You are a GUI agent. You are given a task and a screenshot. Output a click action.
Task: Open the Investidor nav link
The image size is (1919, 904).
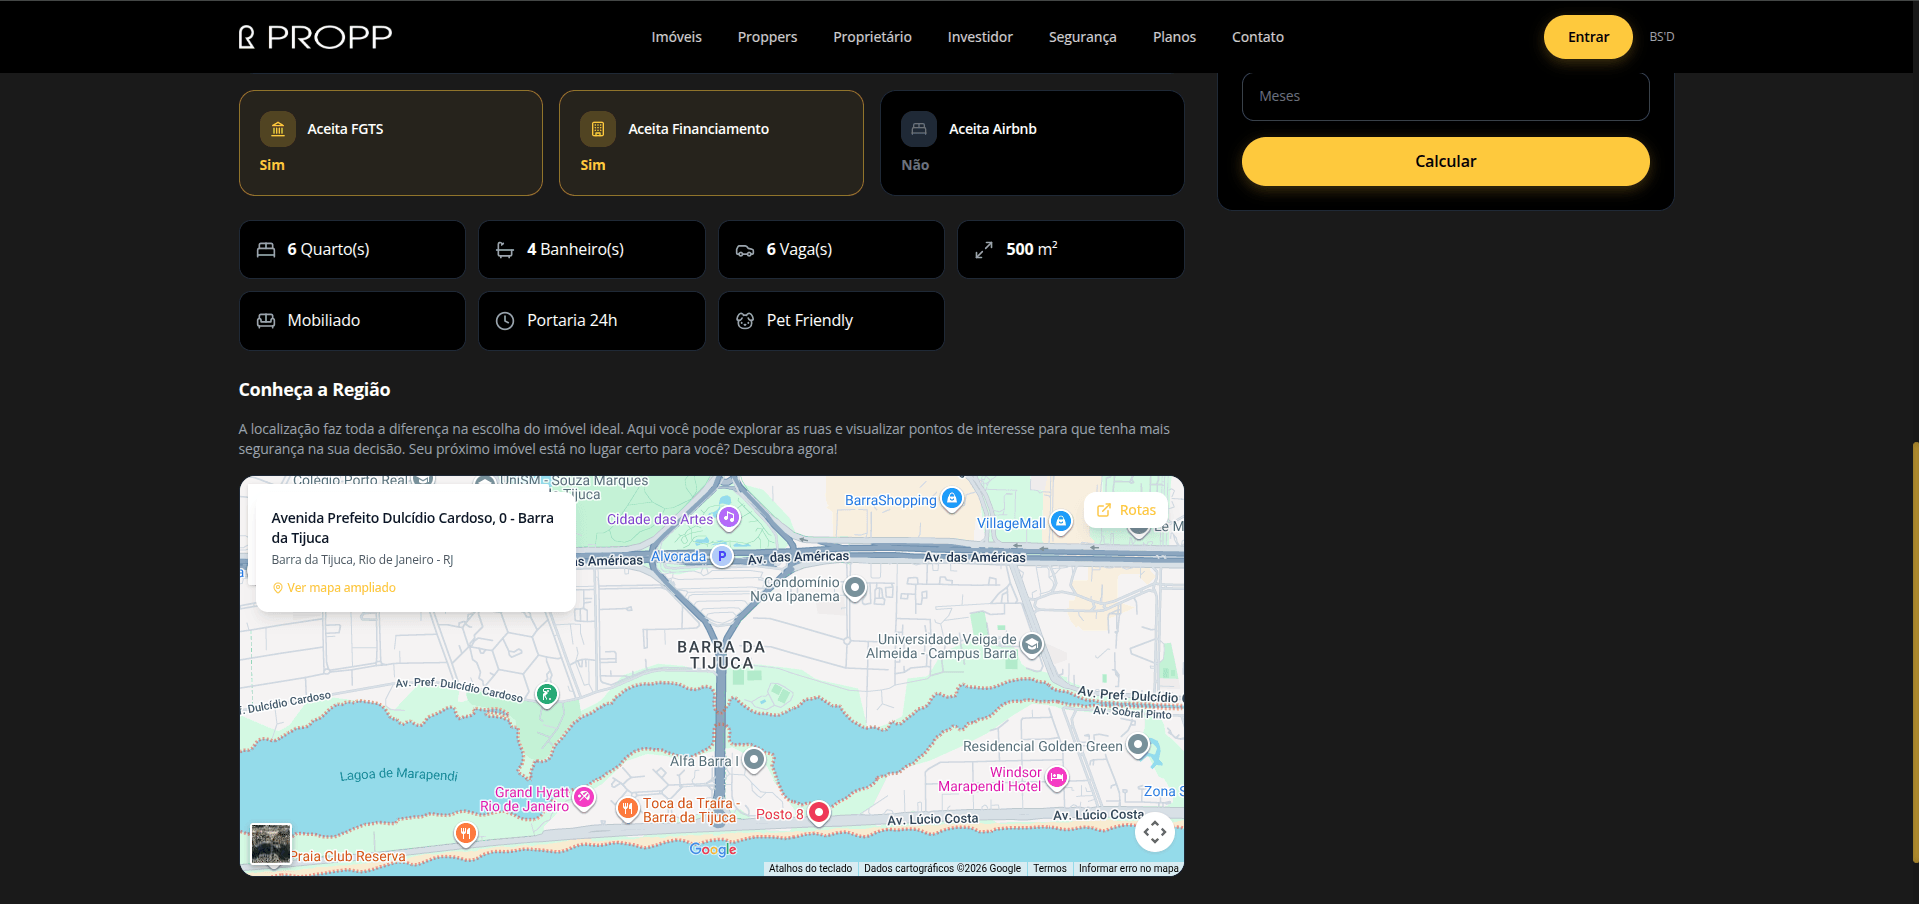pos(980,37)
